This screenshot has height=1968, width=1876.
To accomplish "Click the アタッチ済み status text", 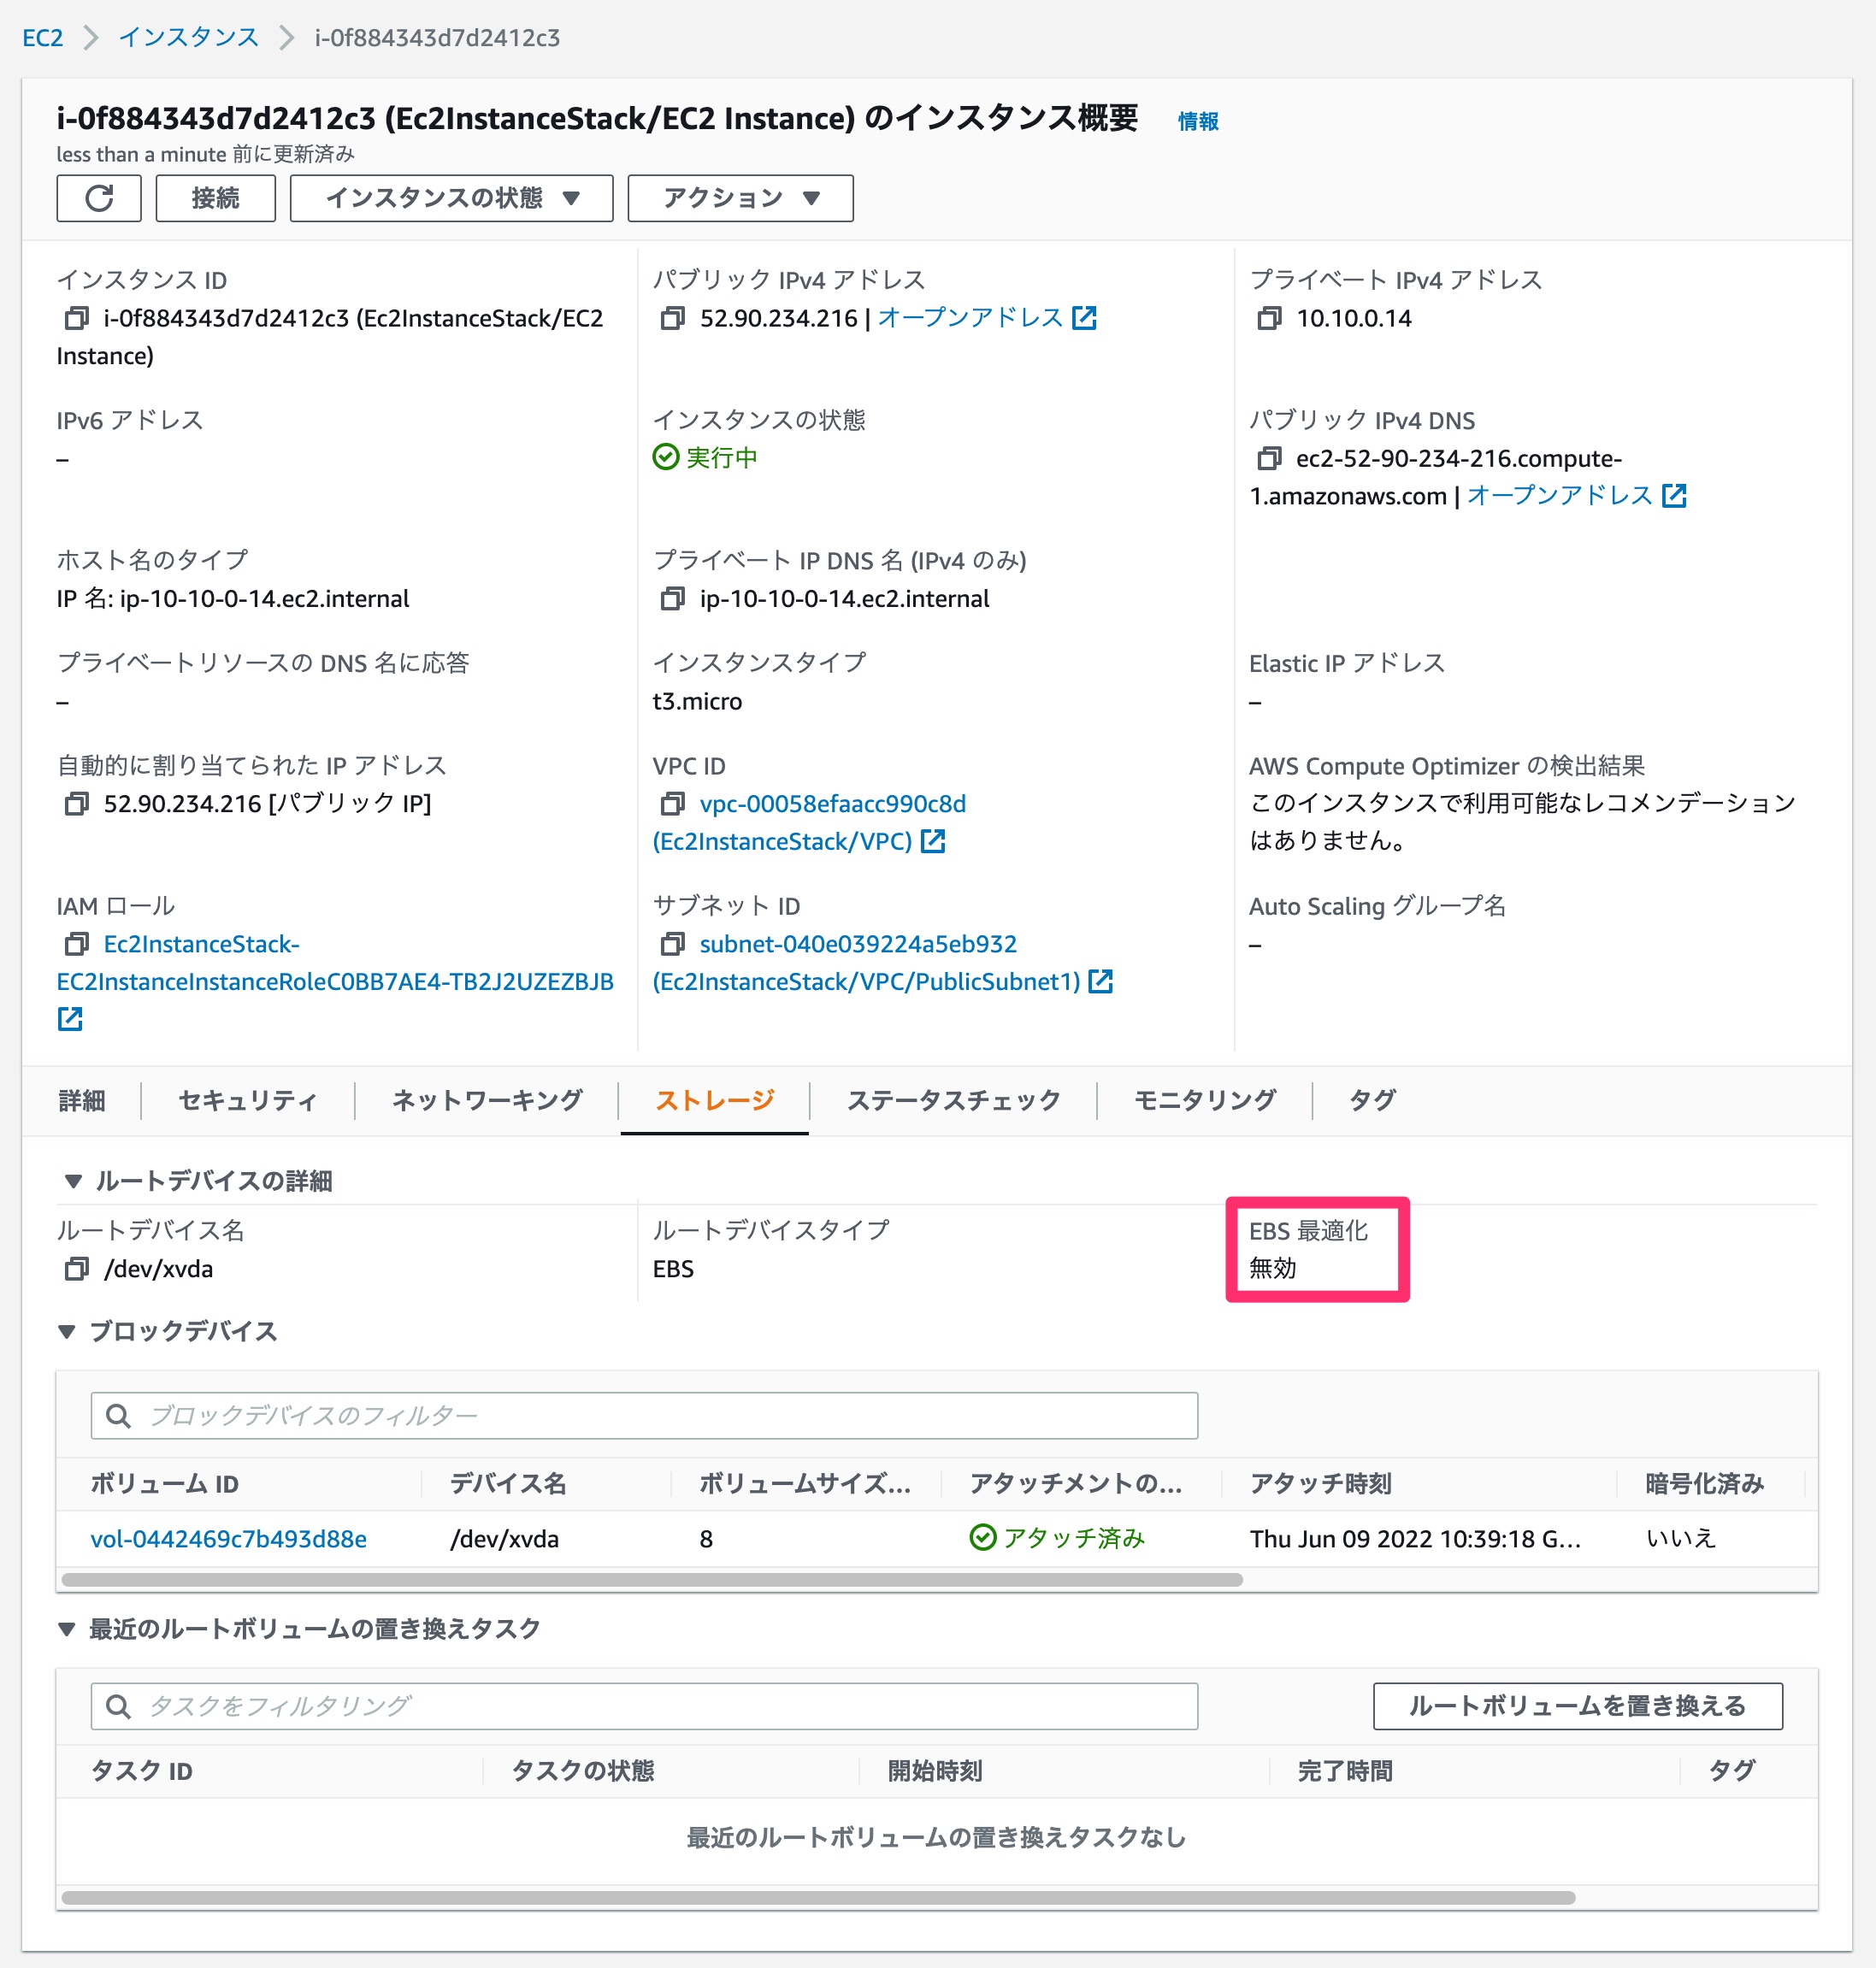I will pyautogui.click(x=1073, y=1538).
